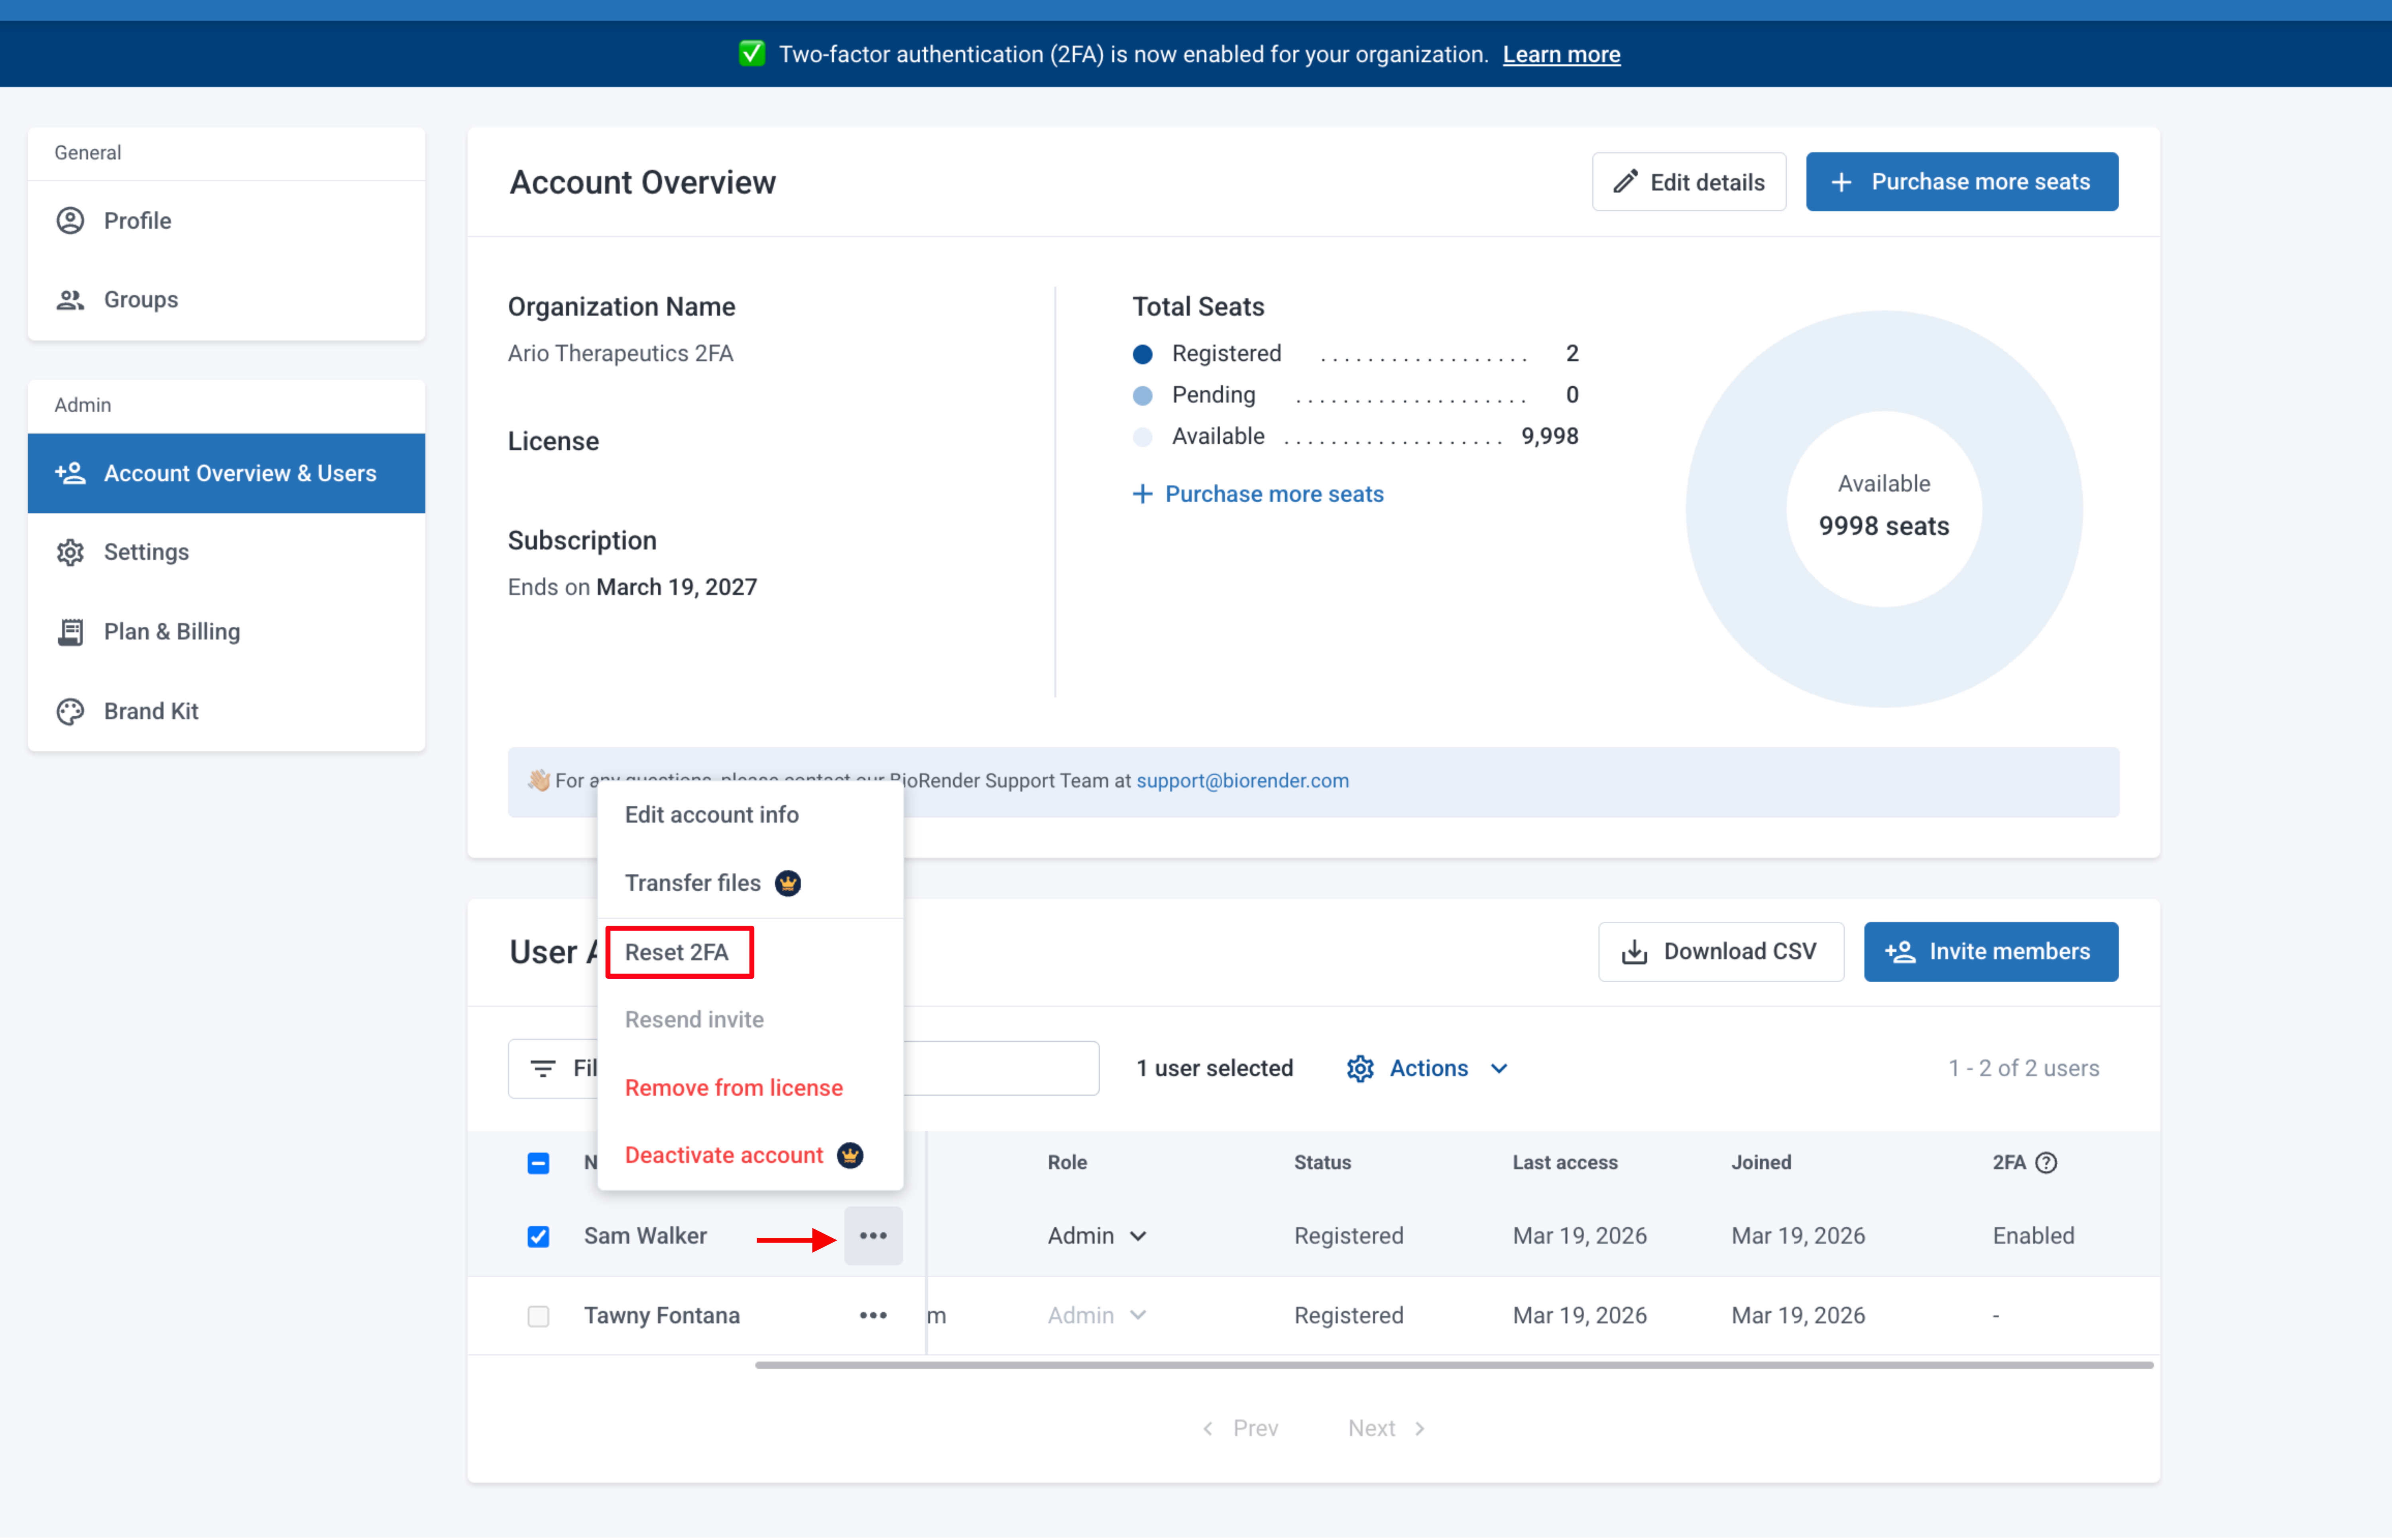
Task: Open the Learn more banner link
Action: pyautogui.click(x=1561, y=54)
